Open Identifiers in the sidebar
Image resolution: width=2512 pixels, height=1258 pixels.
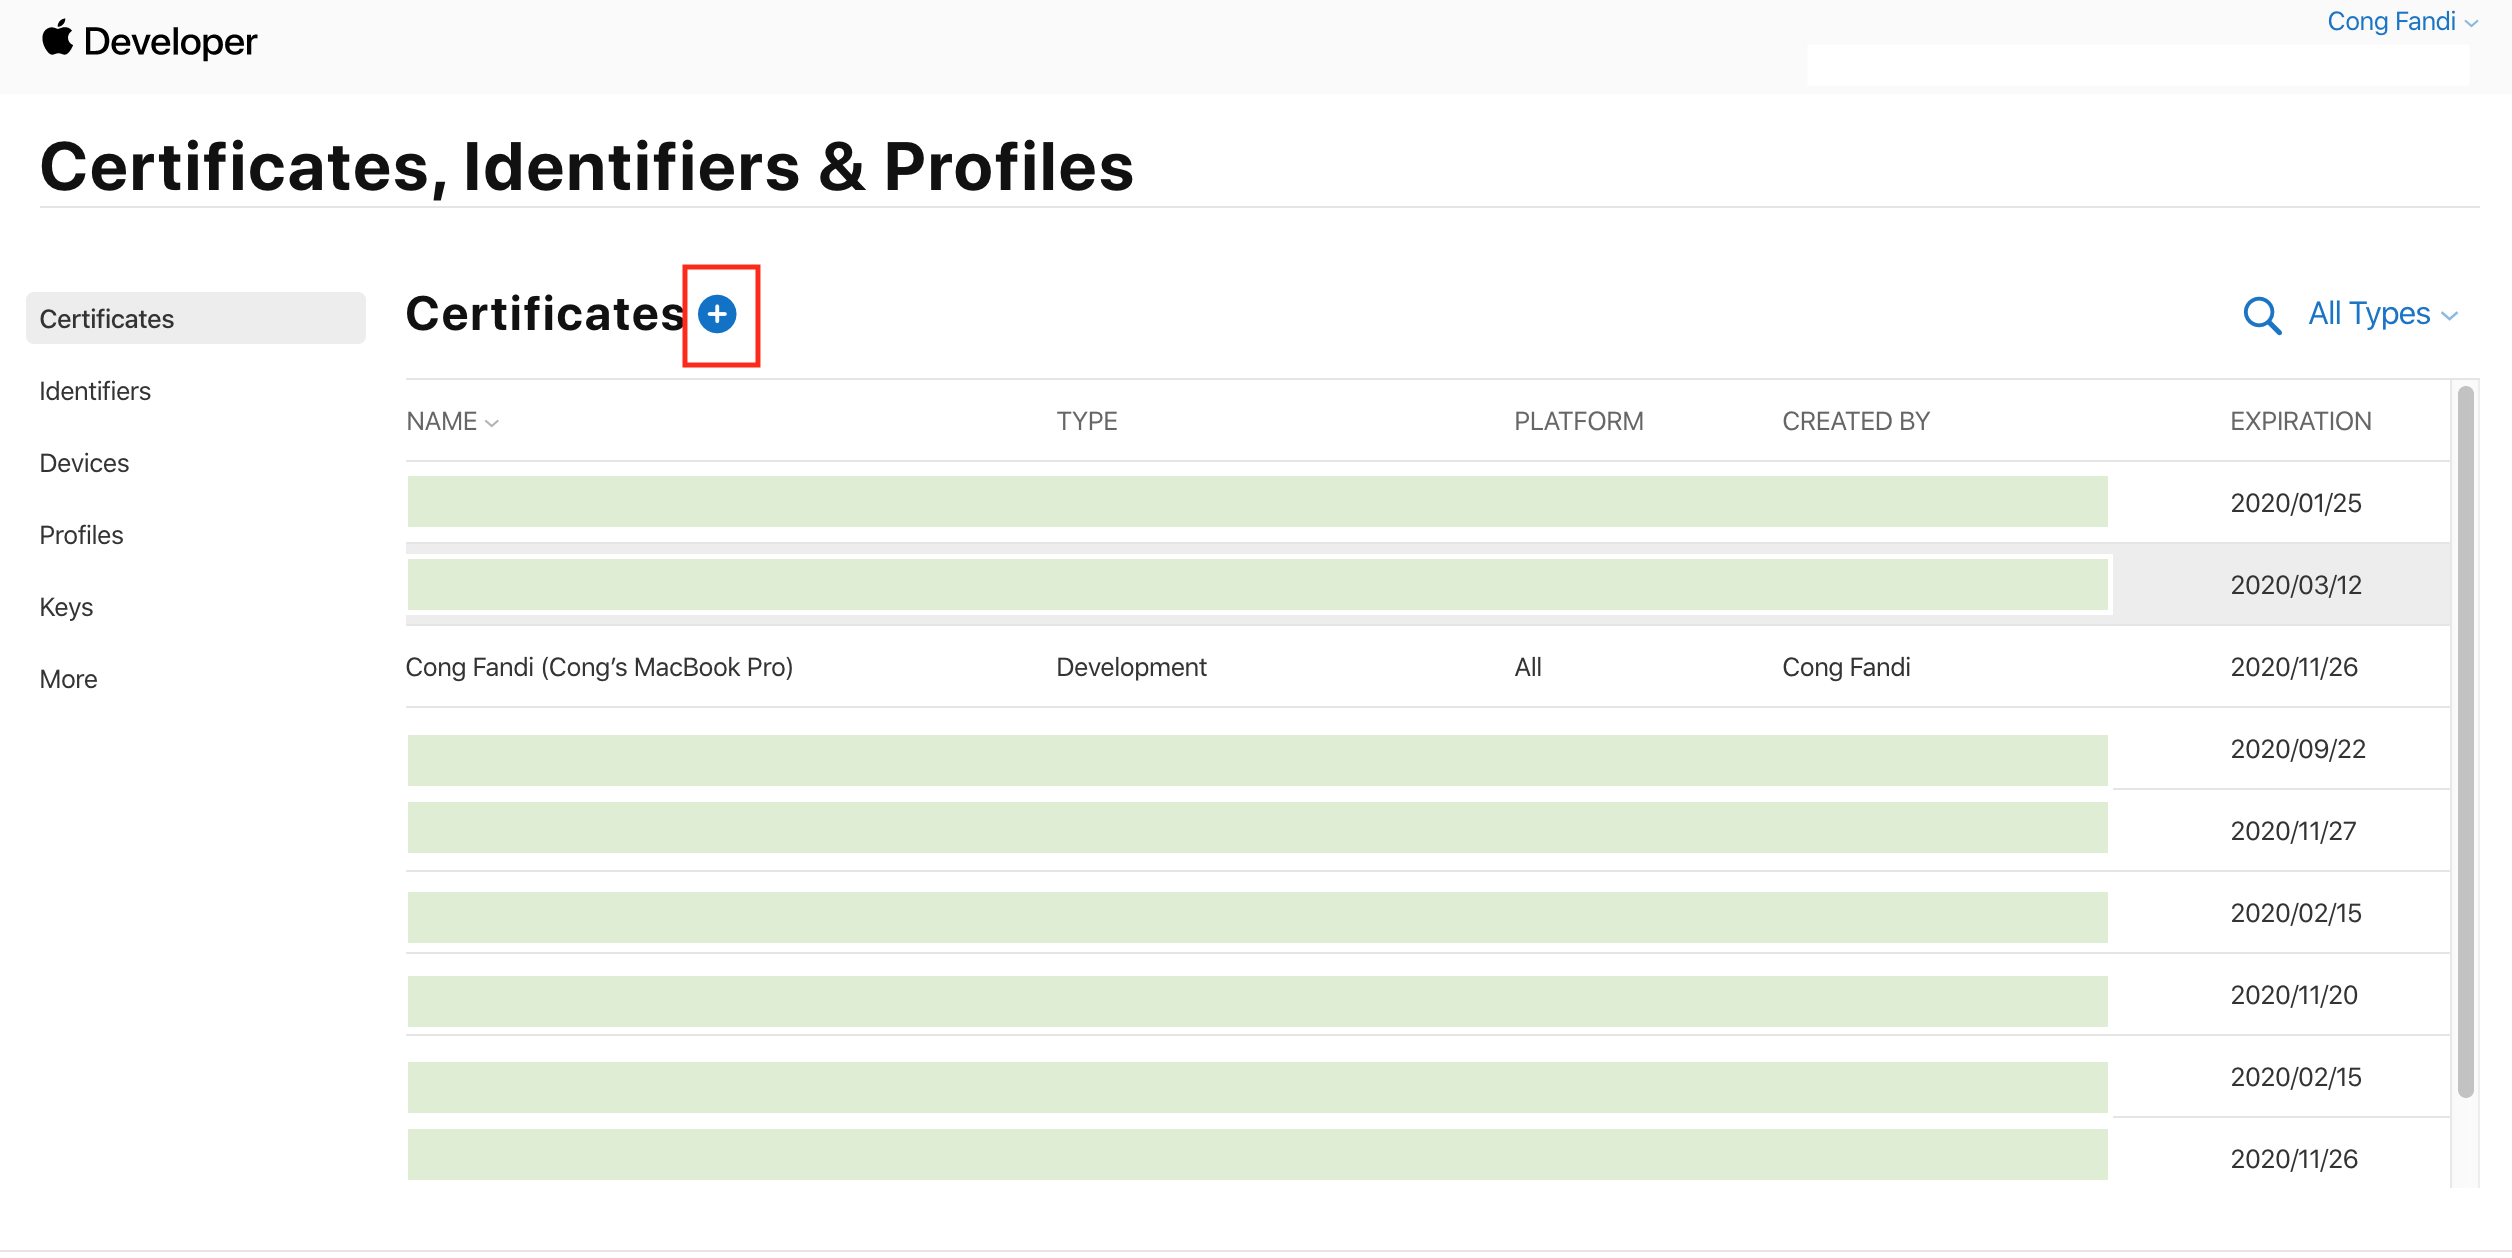95,391
